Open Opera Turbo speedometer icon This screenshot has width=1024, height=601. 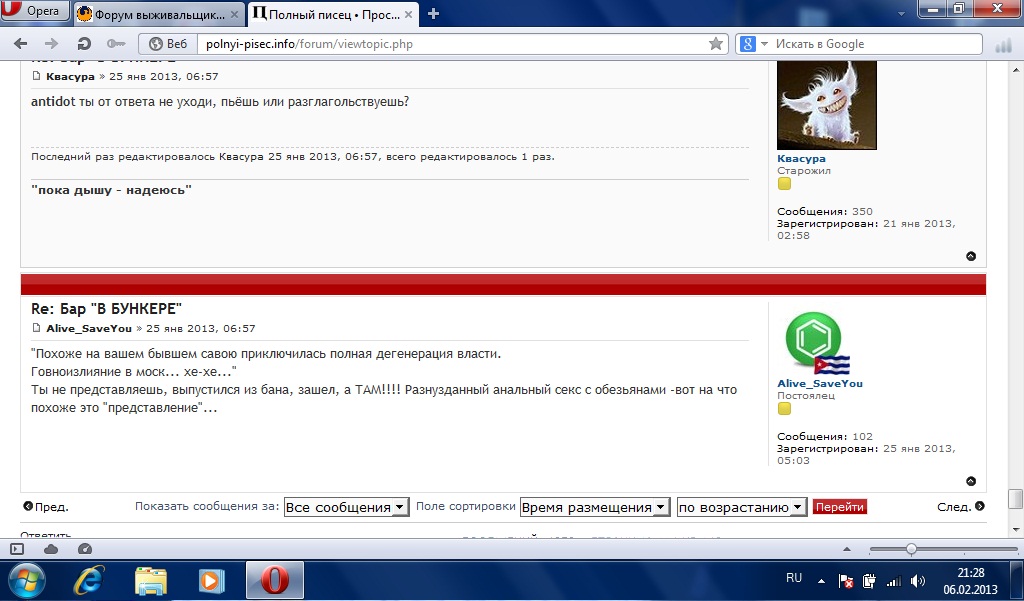point(85,549)
